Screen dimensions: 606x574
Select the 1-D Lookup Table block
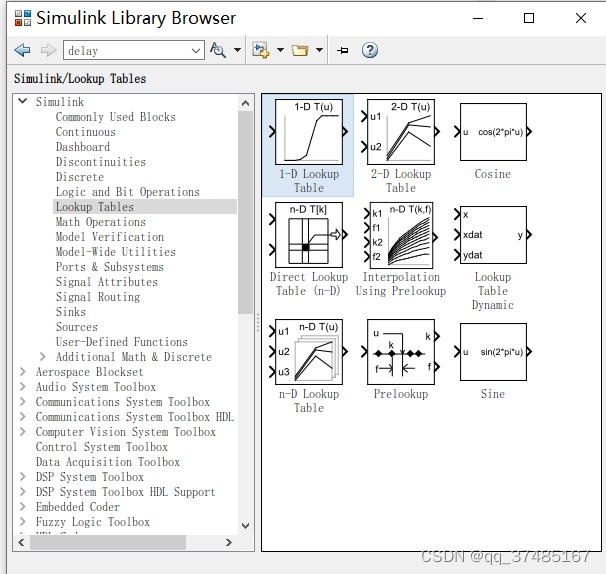[x=308, y=145]
